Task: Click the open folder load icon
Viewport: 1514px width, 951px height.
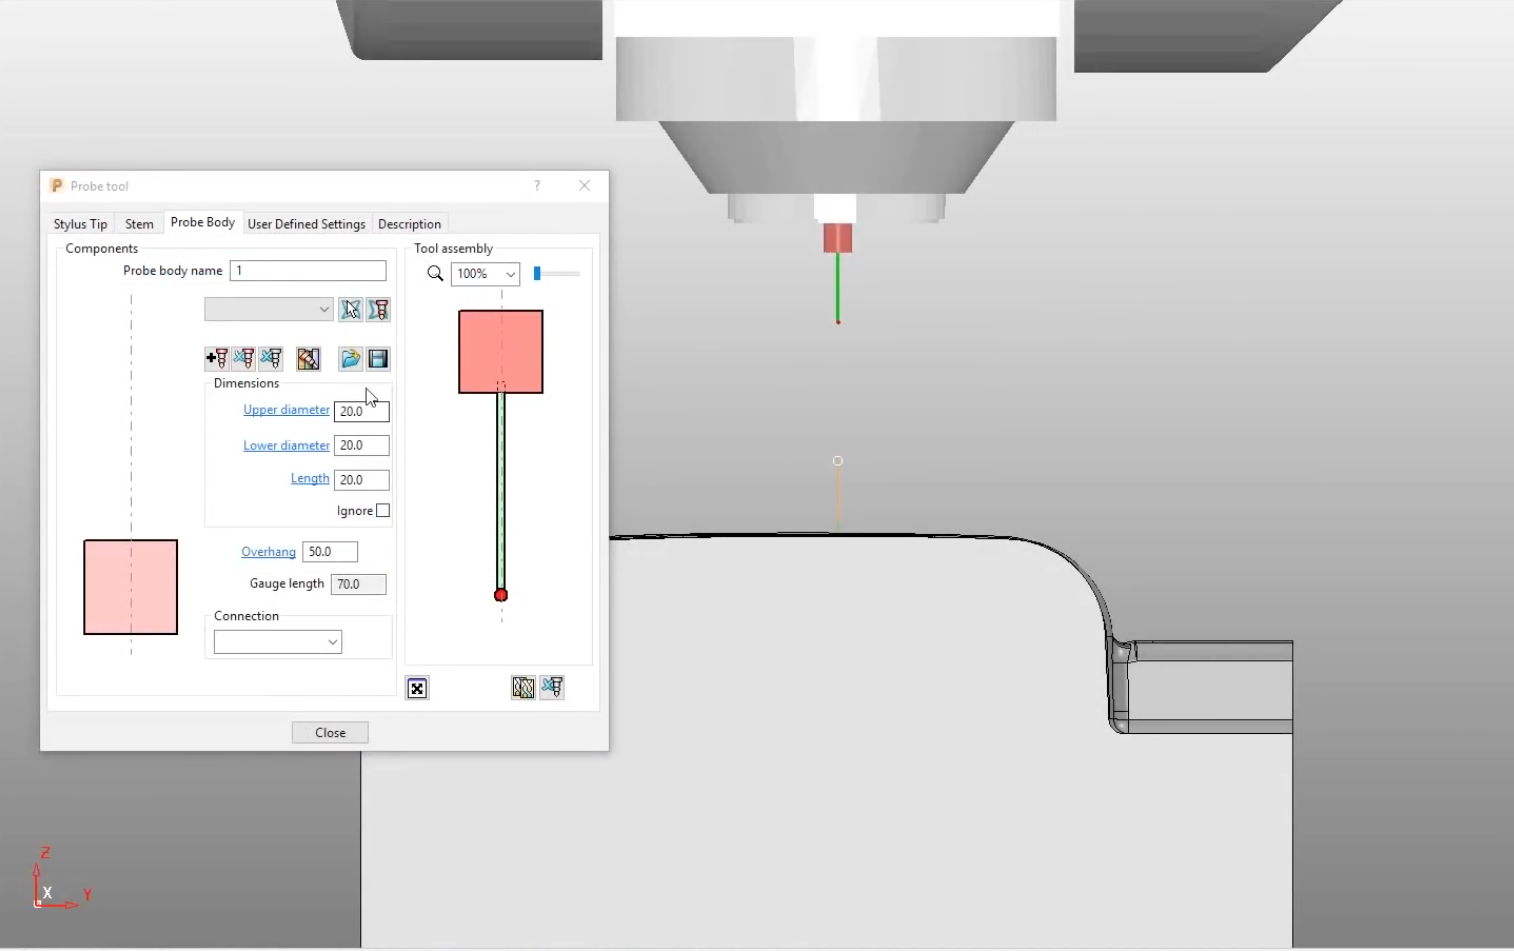Action: point(350,359)
